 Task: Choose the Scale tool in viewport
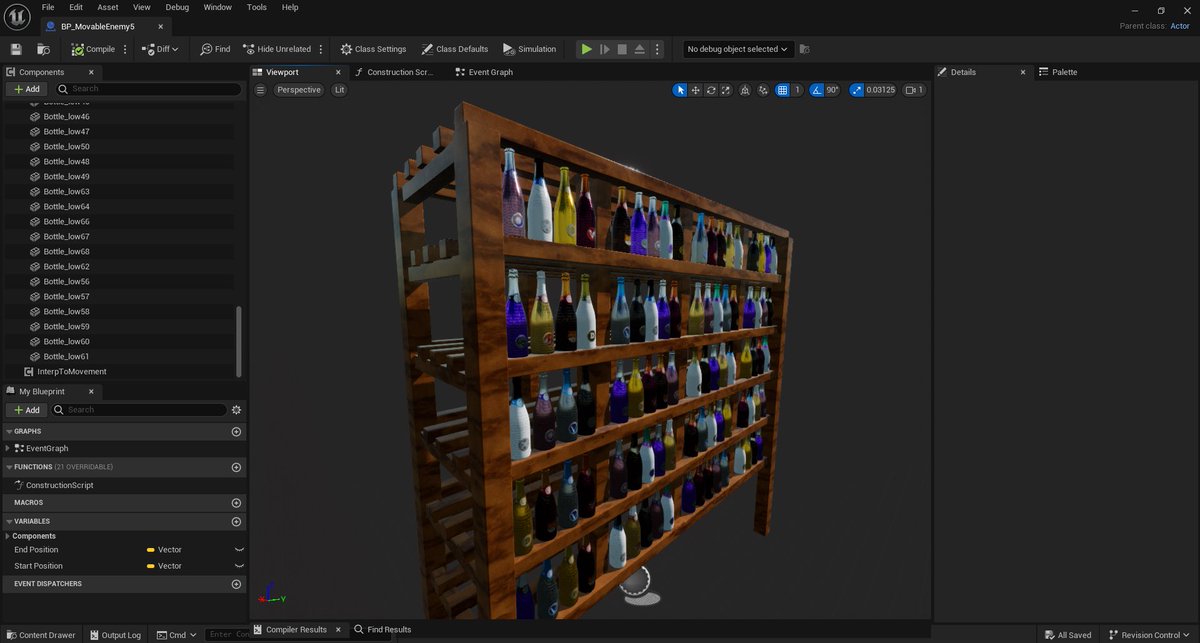pyautogui.click(x=726, y=90)
